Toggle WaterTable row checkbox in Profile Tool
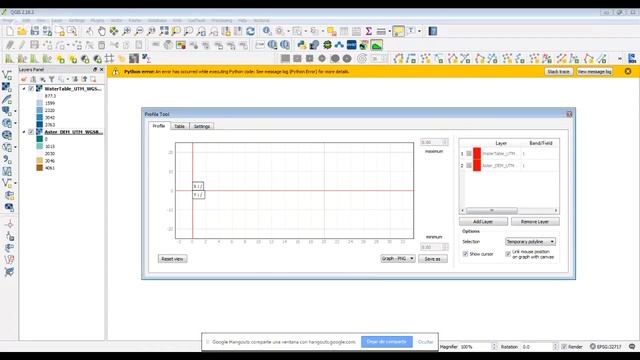 469,154
